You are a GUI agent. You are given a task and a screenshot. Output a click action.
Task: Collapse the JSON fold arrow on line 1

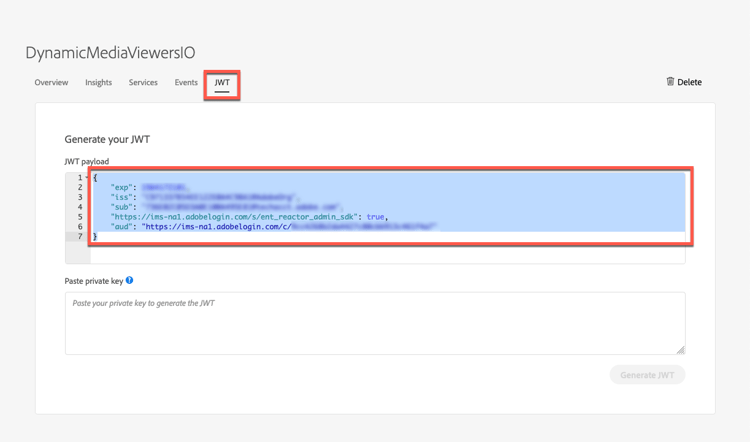[x=87, y=177]
